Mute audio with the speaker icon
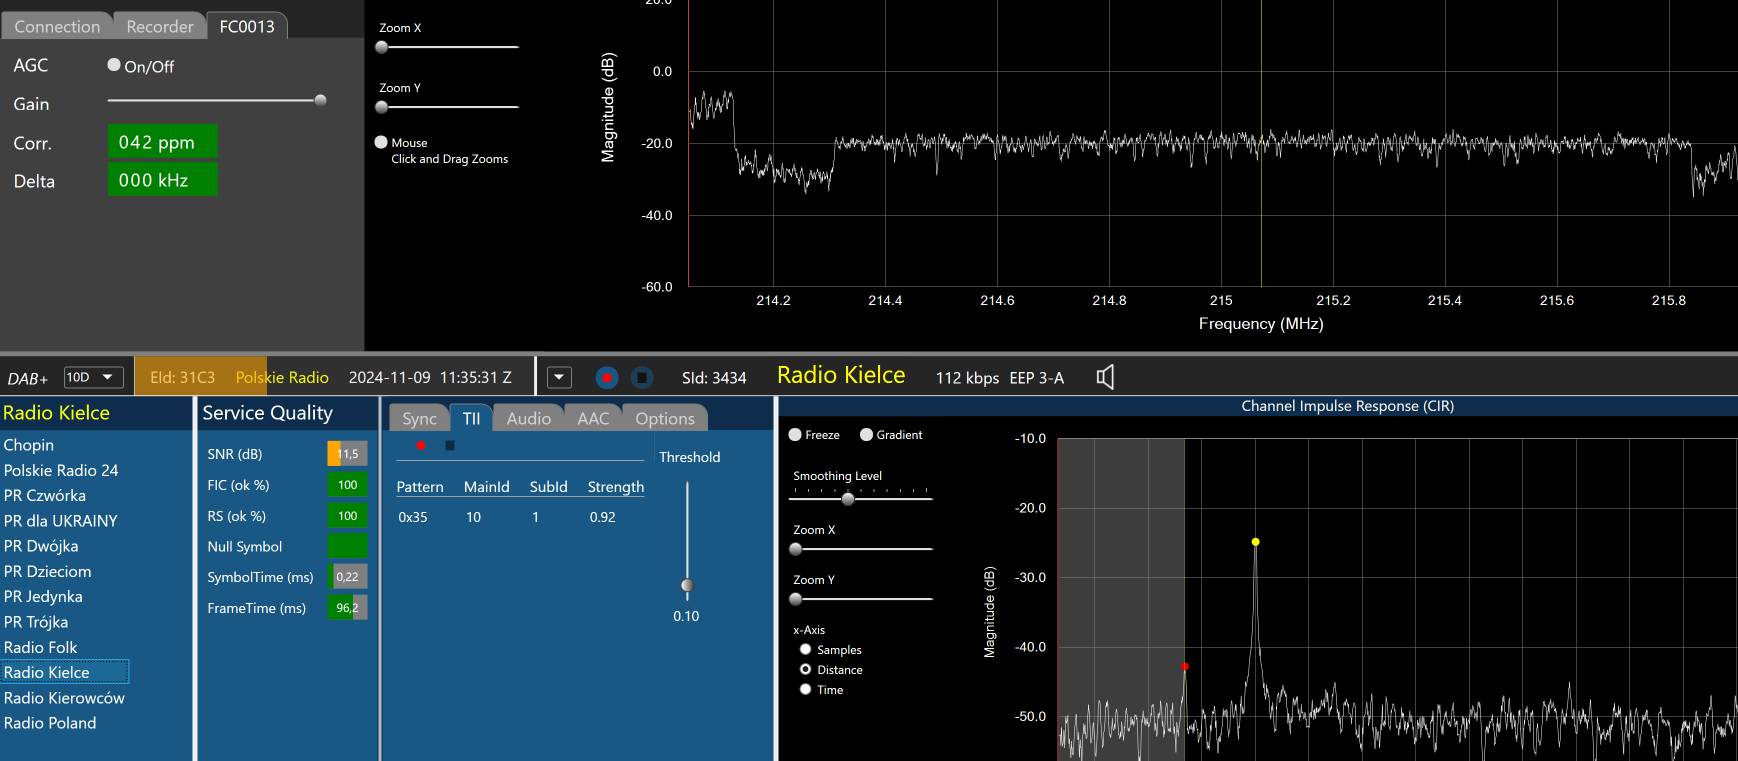This screenshot has height=761, width=1738. 1105,377
